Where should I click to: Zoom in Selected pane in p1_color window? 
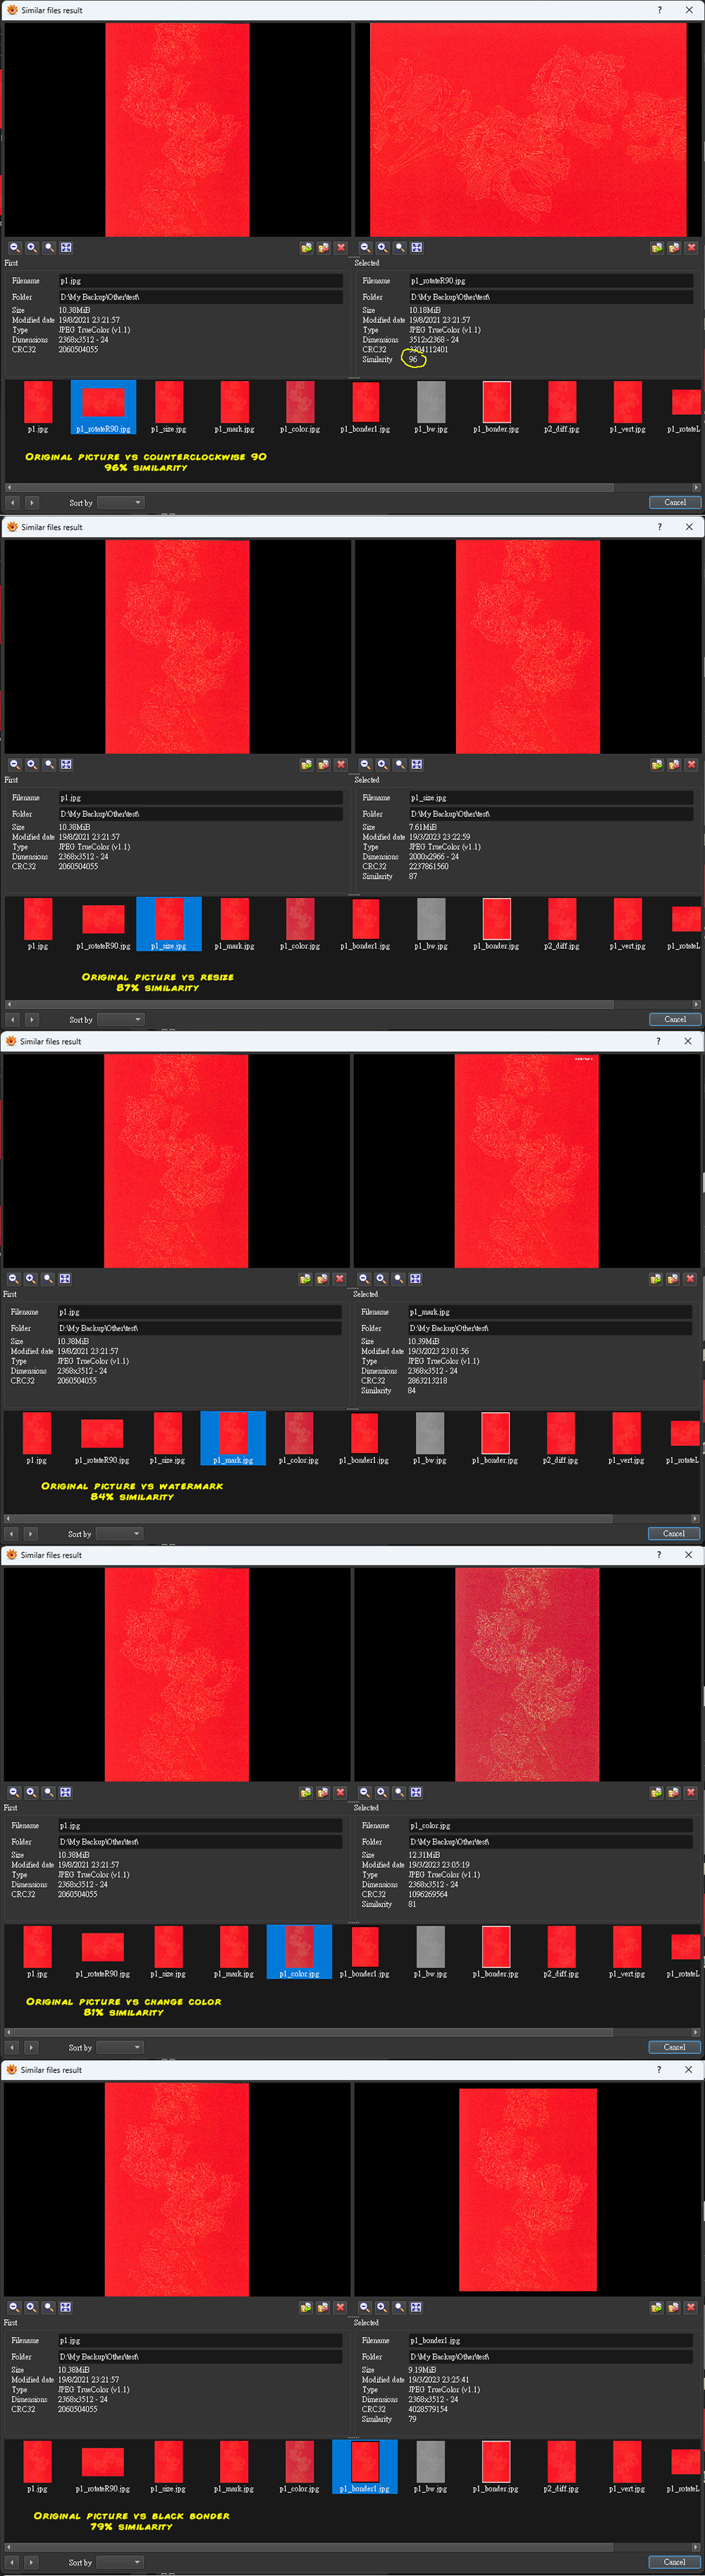[382, 1792]
